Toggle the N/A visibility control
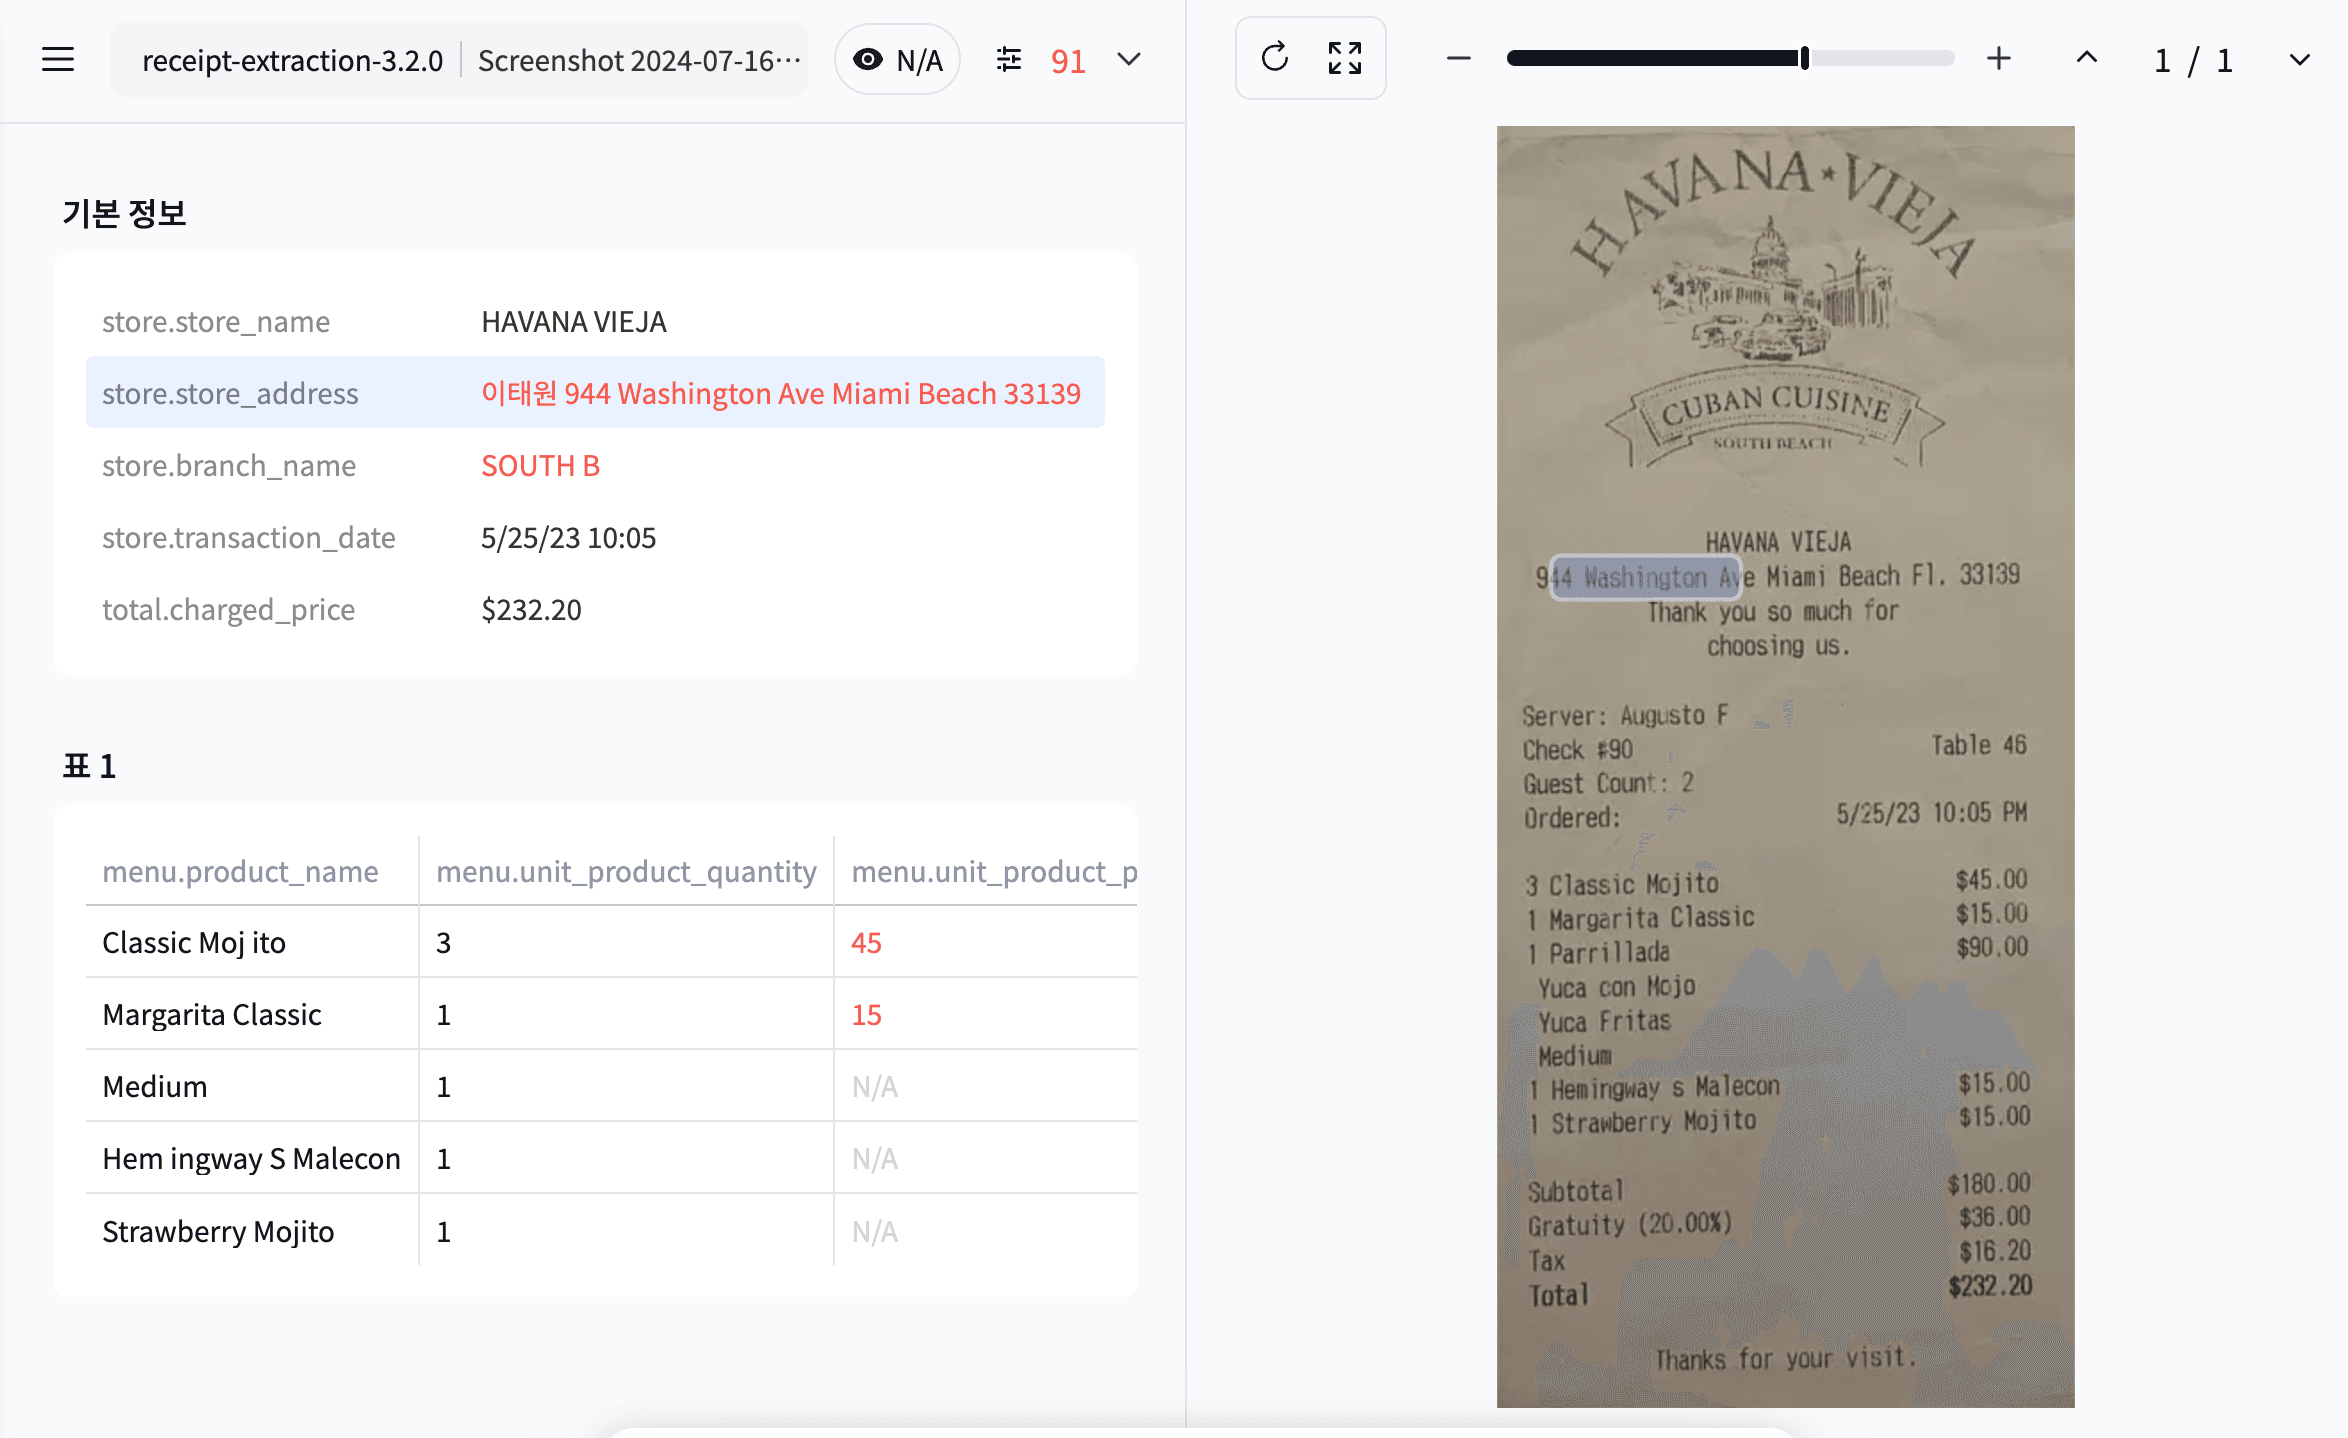2348x1438 pixels. [x=897, y=58]
